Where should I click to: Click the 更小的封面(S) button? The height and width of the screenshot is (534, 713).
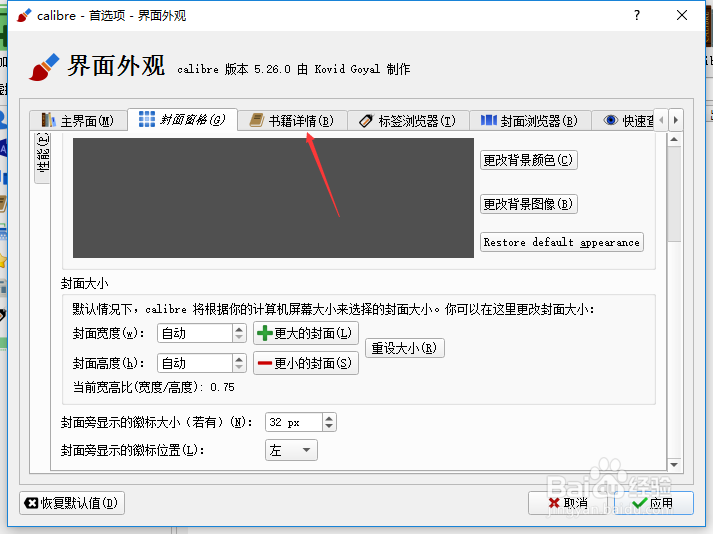pos(306,363)
